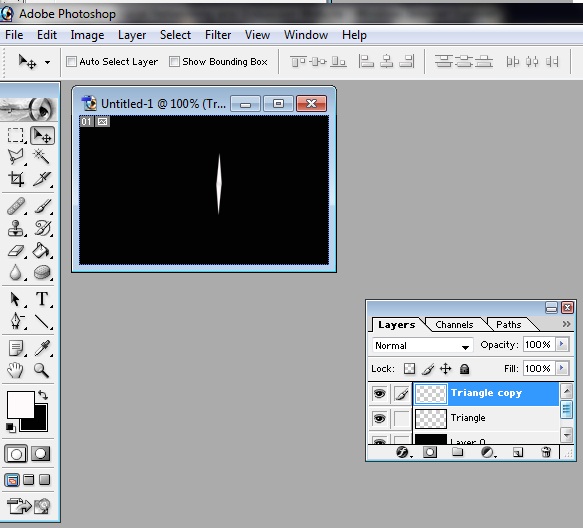Screen dimensions: 583x528
Task: Add a layer style in Layers panel
Action: pos(402,452)
